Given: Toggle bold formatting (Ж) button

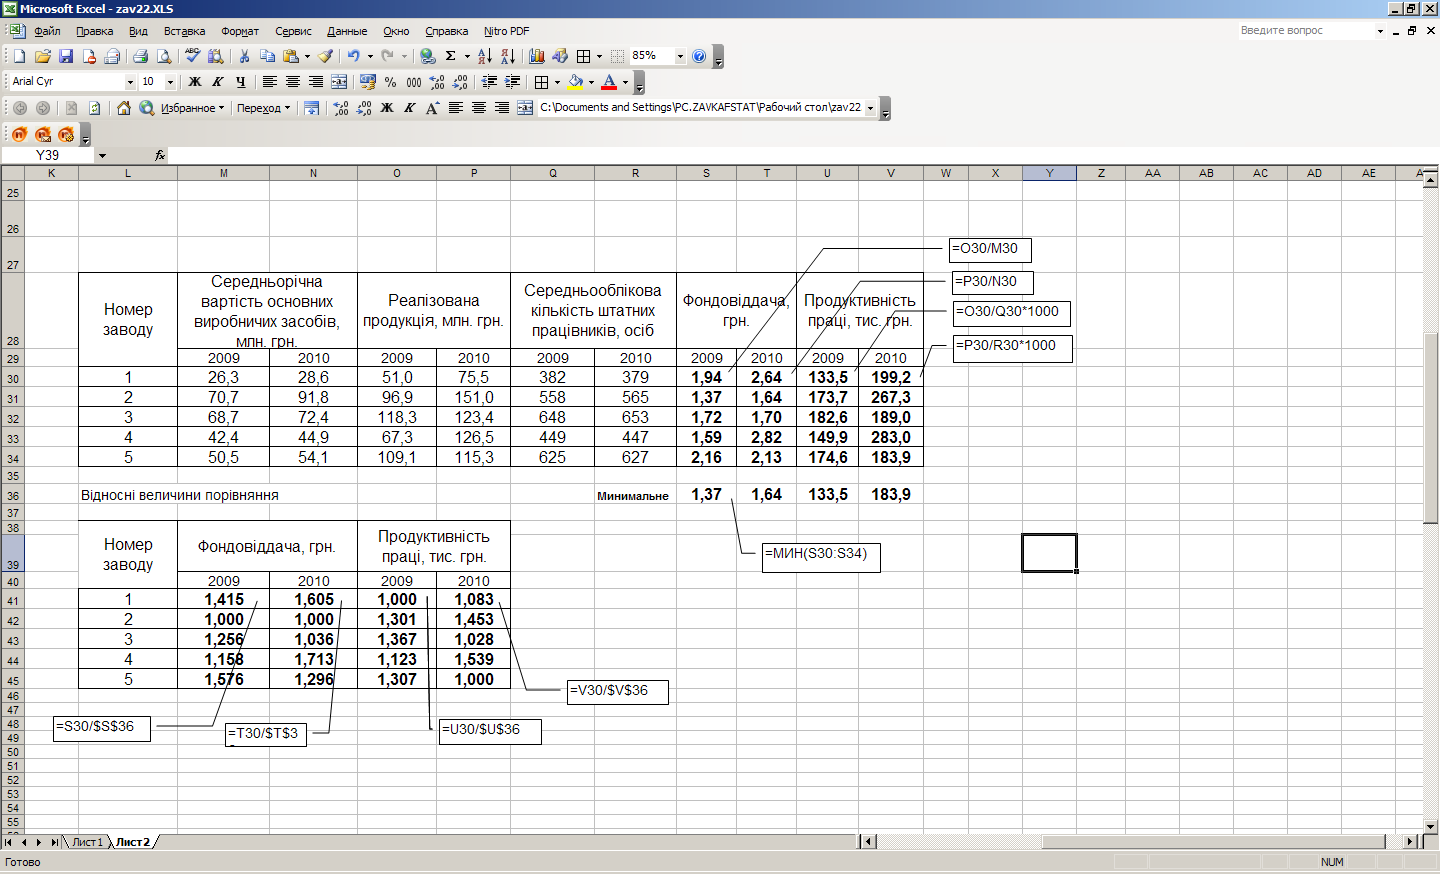Looking at the screenshot, I should tap(195, 82).
